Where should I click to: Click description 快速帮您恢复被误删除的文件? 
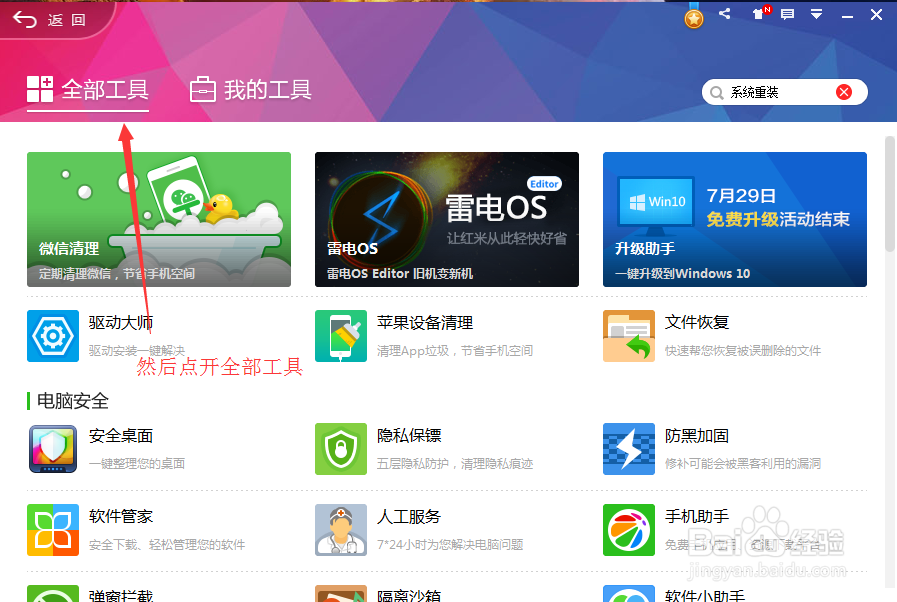tap(743, 351)
